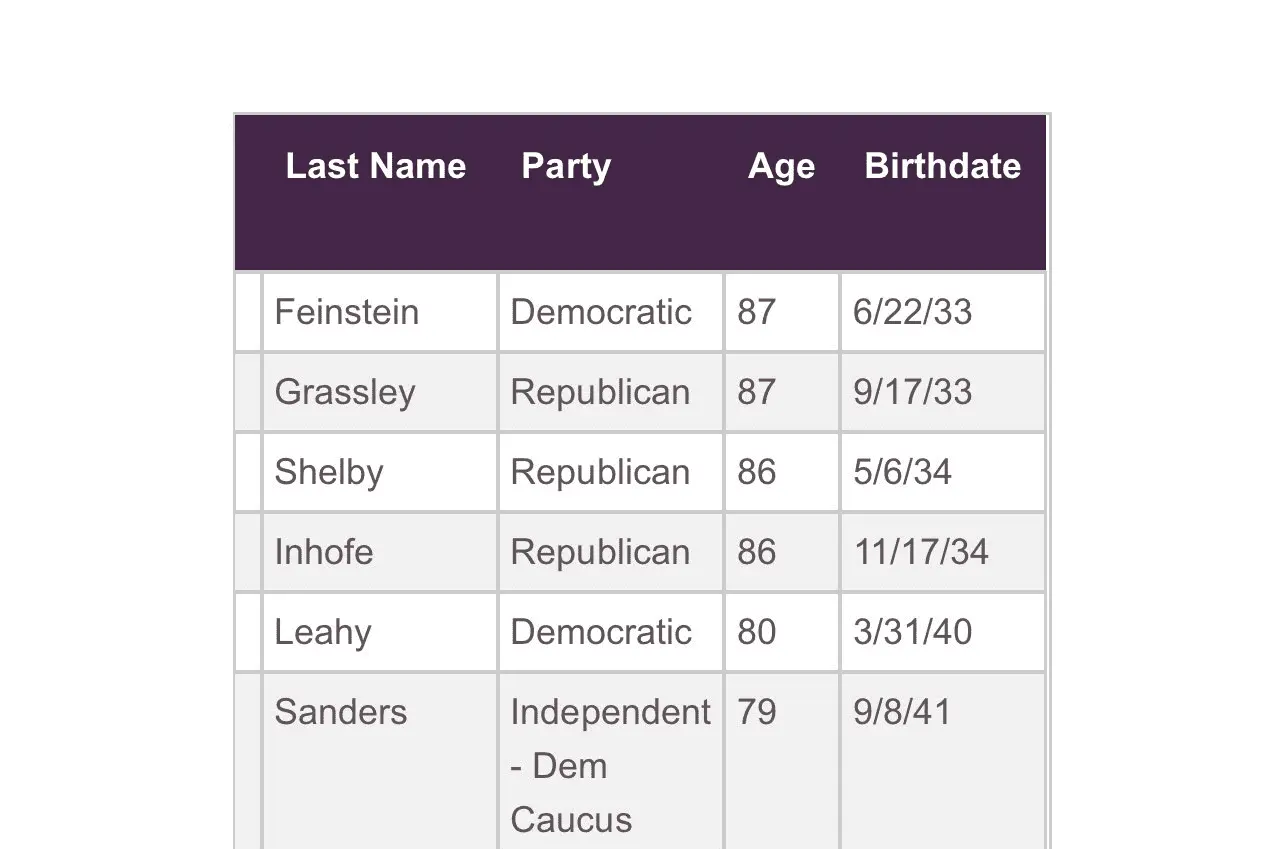
Task: Select the Feinstein last name cell
Action: [x=346, y=312]
